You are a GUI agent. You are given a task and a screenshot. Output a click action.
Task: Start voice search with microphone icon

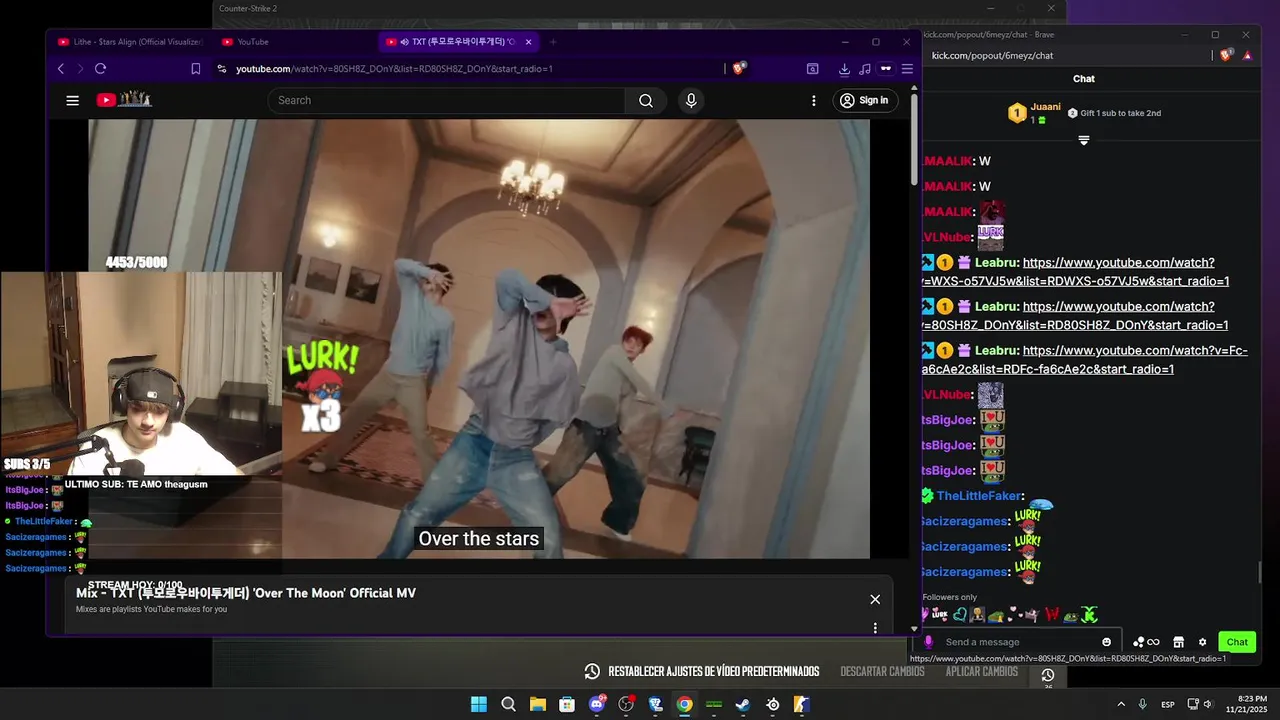[691, 100]
